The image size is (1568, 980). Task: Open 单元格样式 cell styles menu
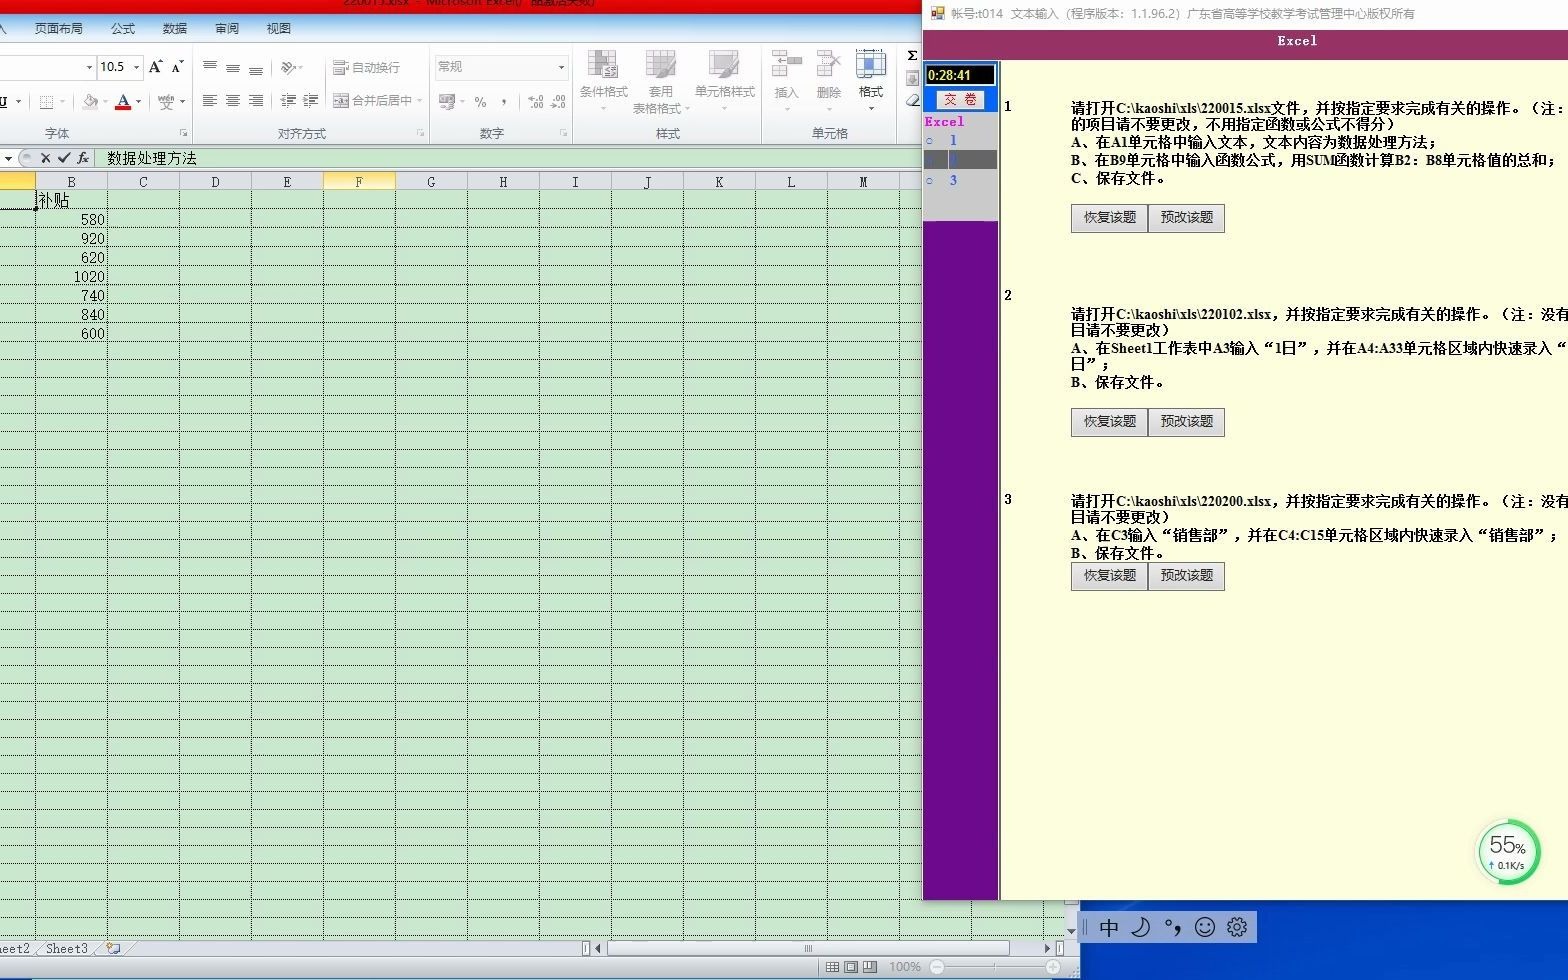click(x=724, y=81)
